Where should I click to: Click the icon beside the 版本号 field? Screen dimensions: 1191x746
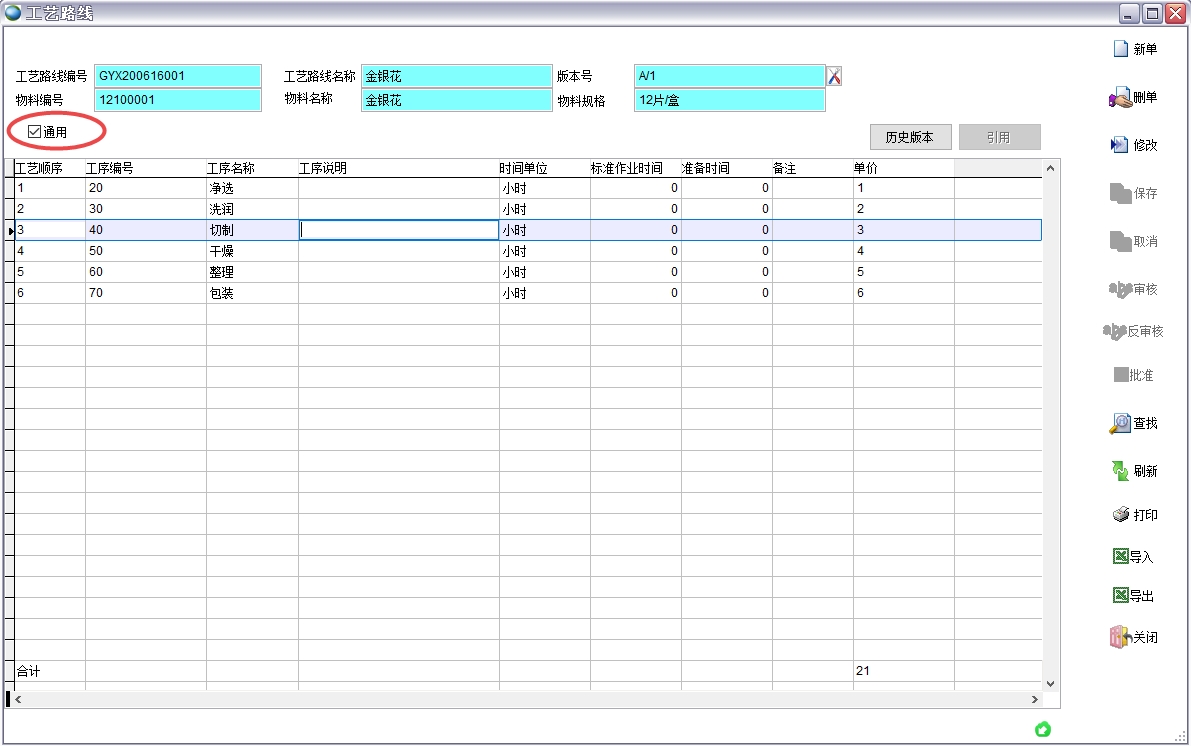(x=834, y=76)
